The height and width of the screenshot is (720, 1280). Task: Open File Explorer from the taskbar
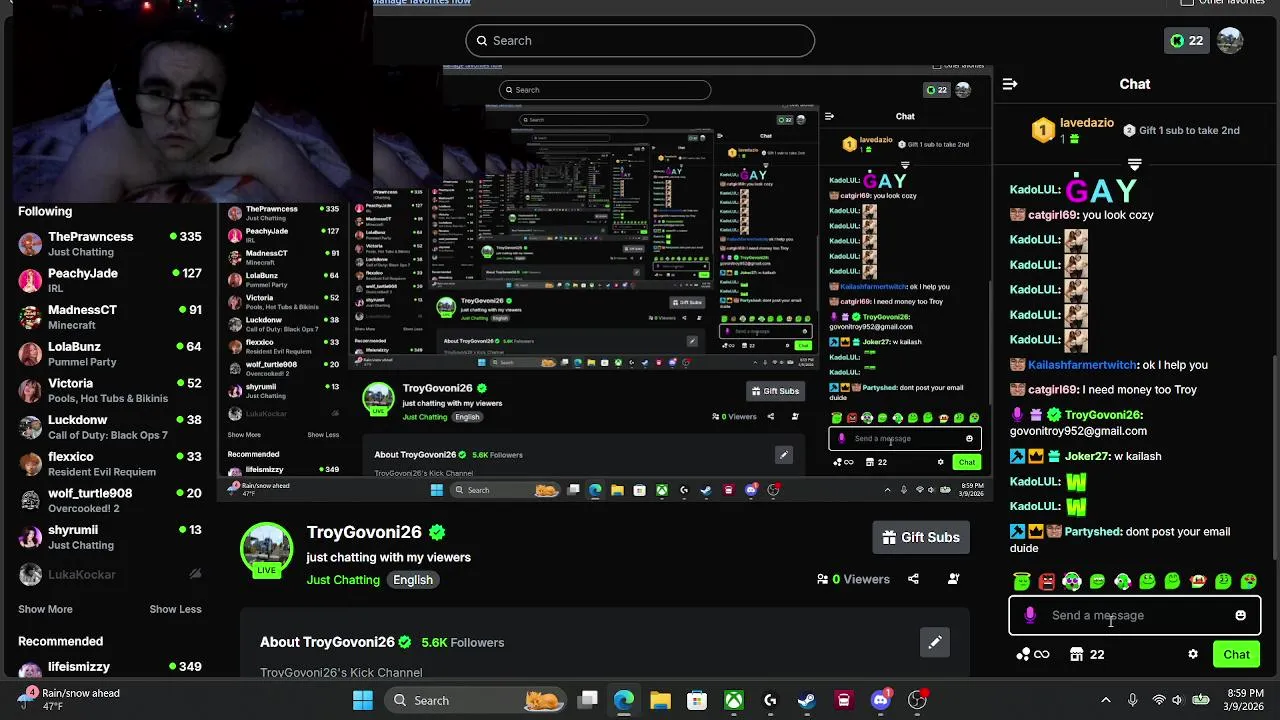click(660, 700)
